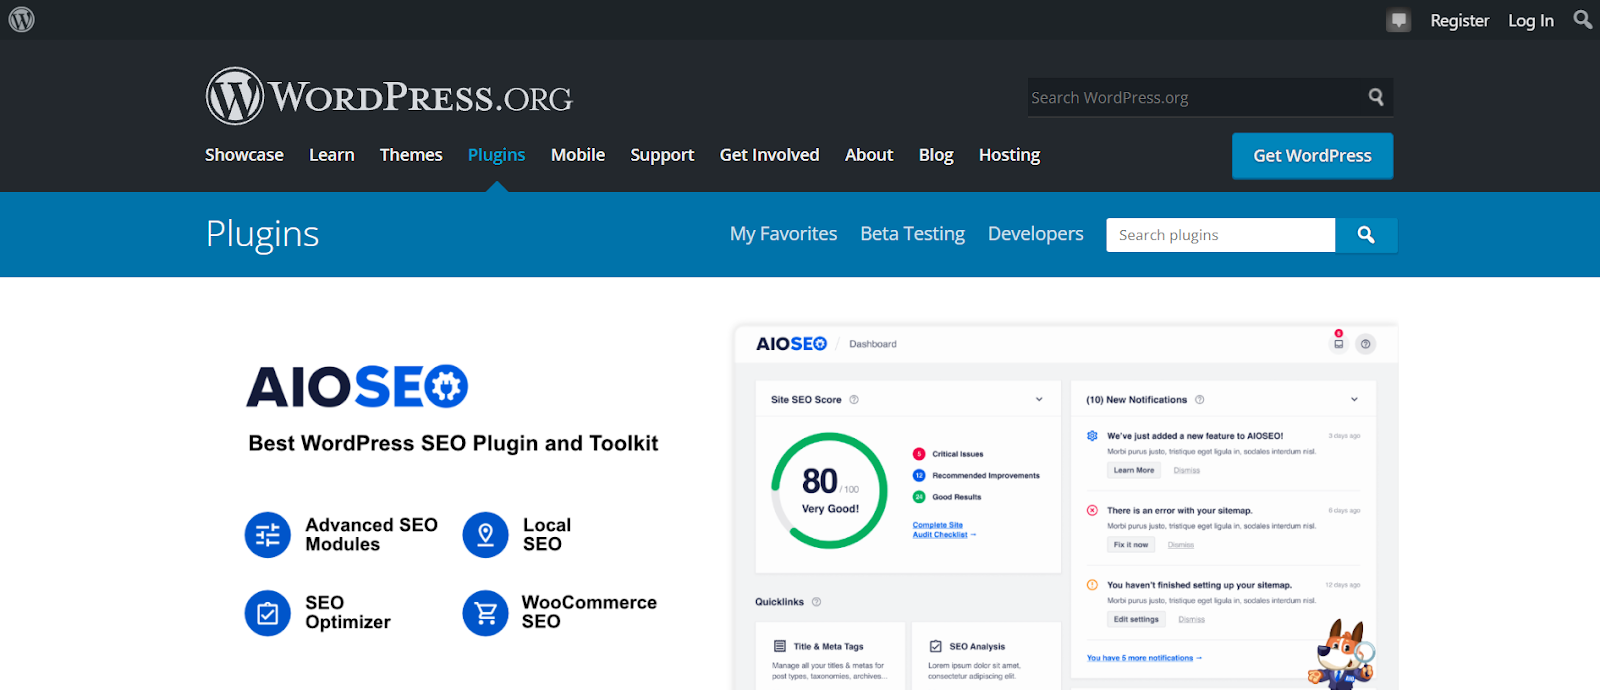Click the Advanced SEO Modules sliders icon
Viewport: 1600px width, 690px height.
pos(268,535)
